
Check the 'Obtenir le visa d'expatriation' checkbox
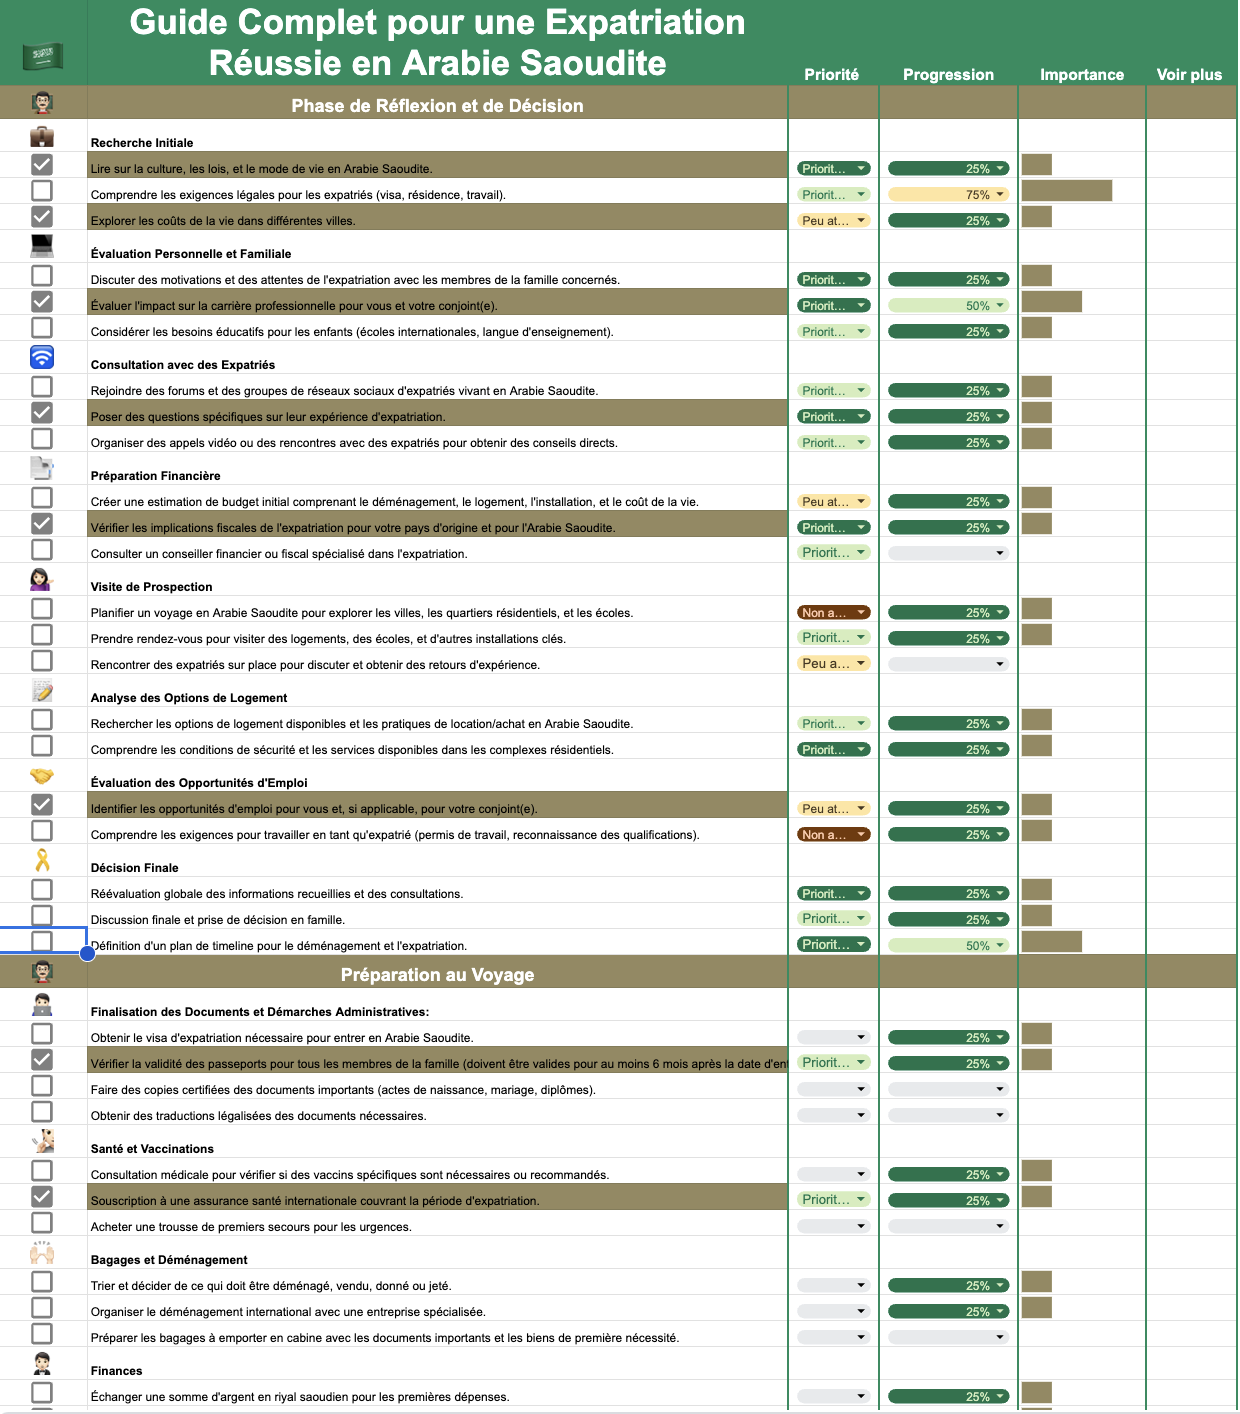(x=42, y=1033)
